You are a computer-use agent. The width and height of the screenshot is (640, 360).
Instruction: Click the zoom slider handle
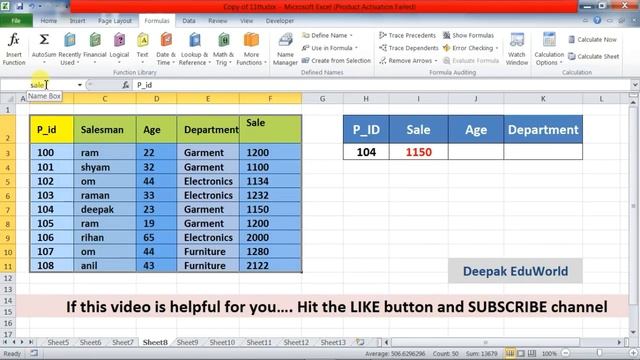(599, 353)
